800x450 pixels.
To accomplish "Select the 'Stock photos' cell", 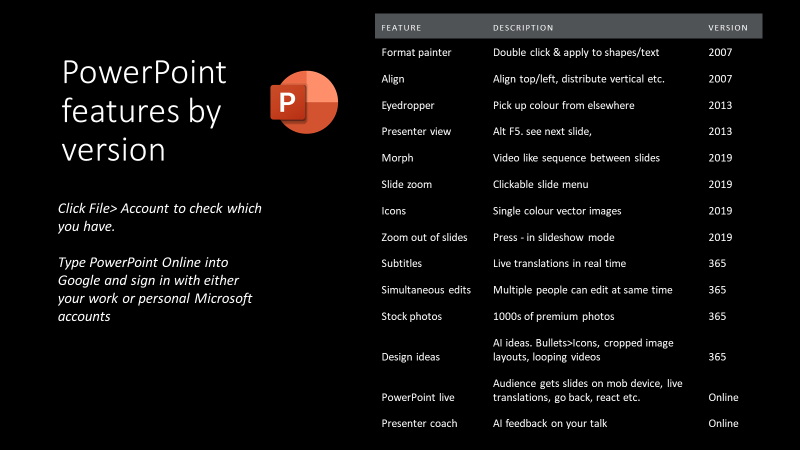I will pos(411,316).
